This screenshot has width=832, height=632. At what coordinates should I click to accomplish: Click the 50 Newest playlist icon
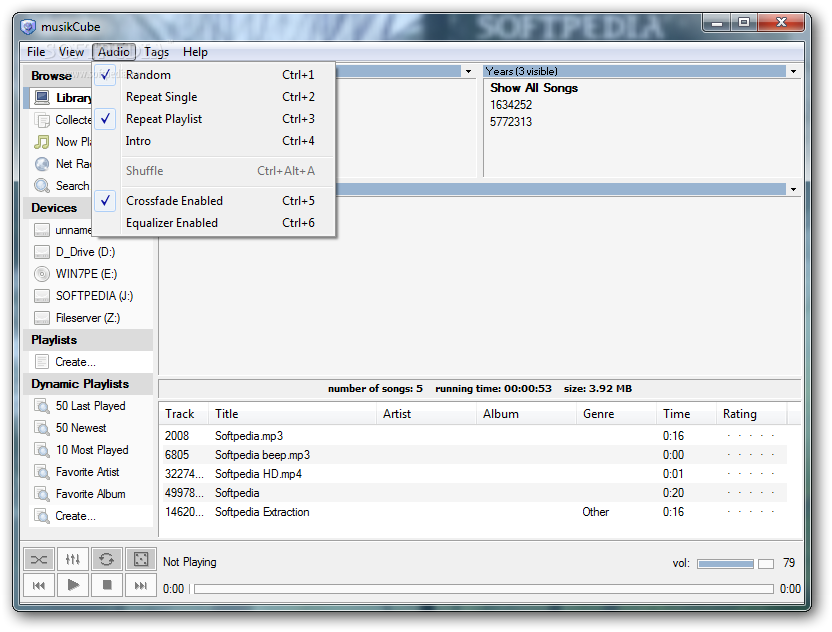click(x=42, y=428)
